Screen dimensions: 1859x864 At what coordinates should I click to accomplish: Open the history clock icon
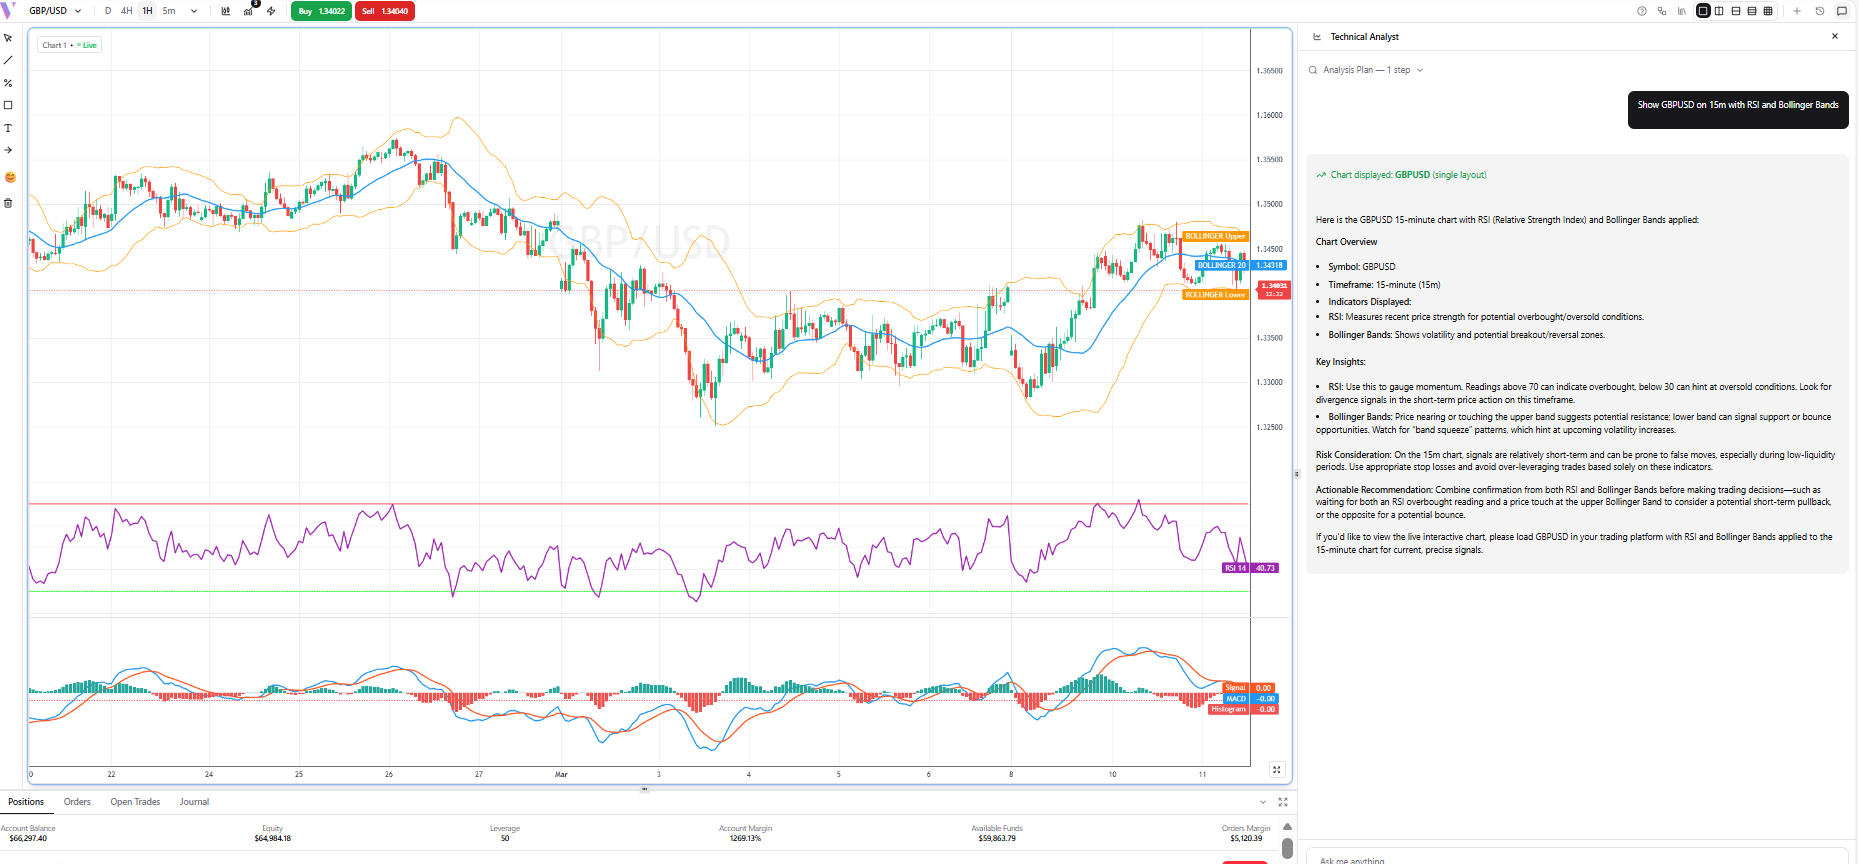1820,11
